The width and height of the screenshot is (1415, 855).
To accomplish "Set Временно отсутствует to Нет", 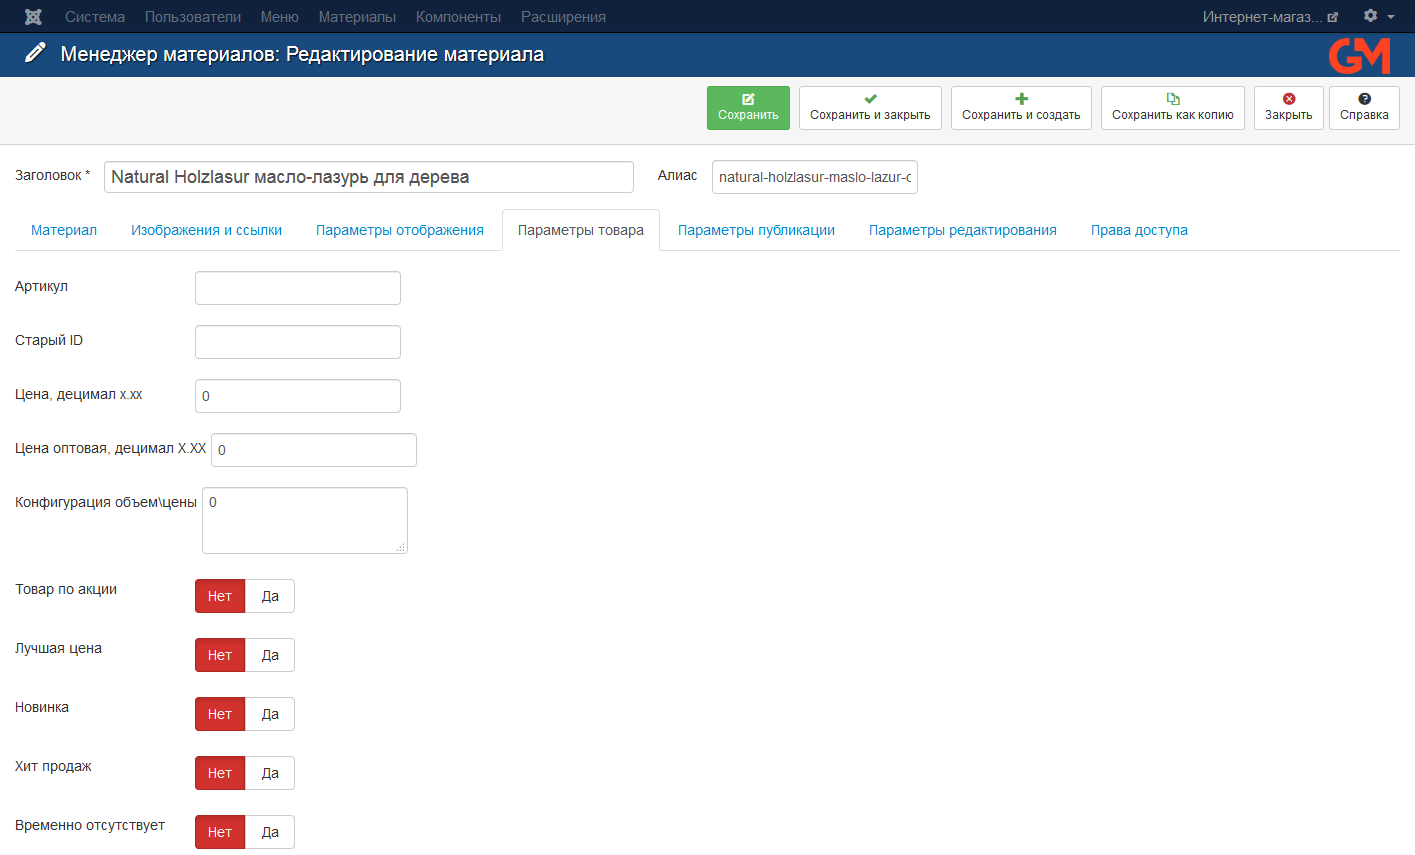I will click(x=220, y=832).
